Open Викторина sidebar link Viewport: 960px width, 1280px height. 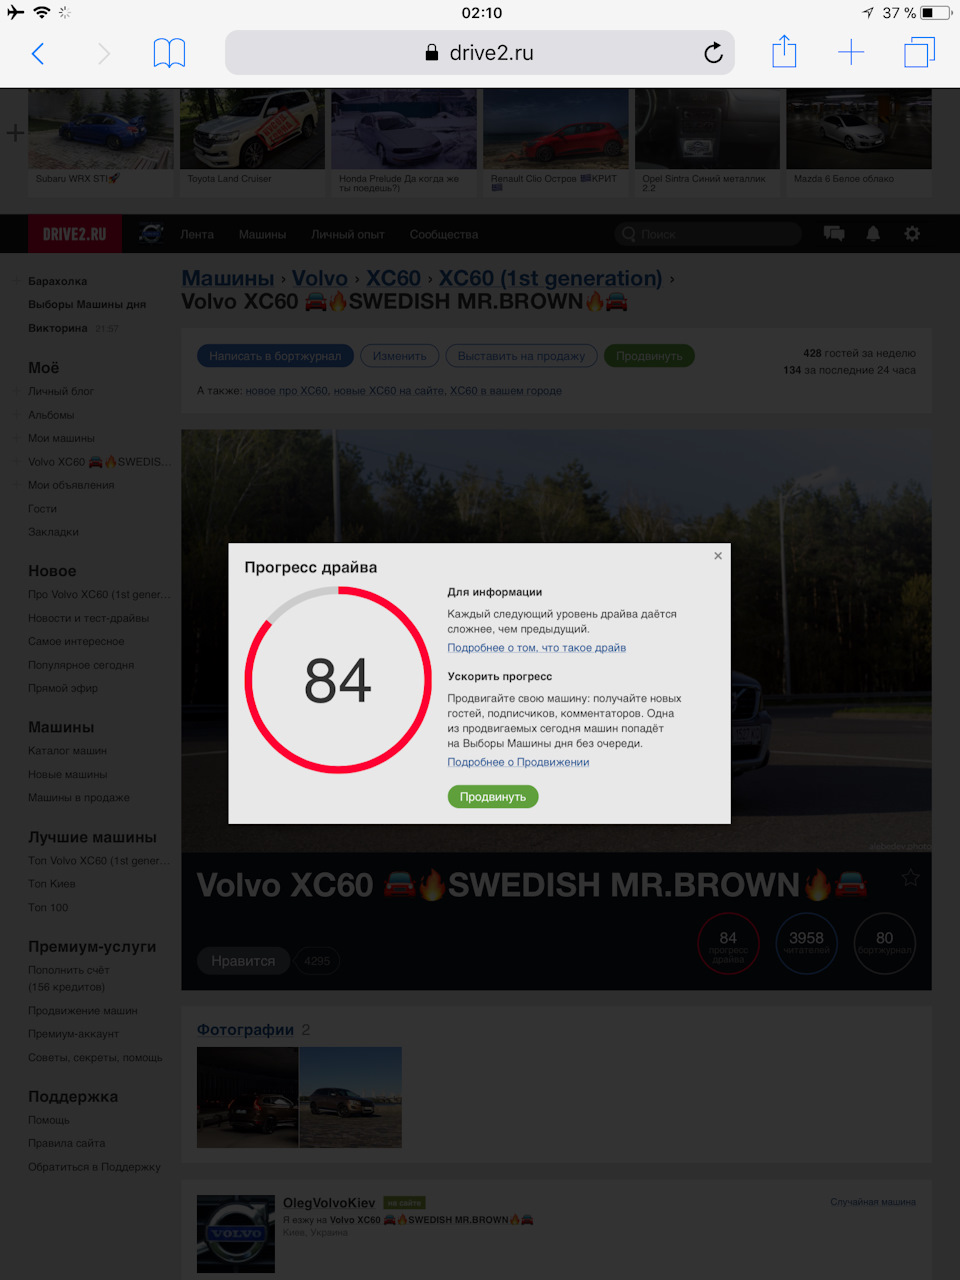[58, 328]
